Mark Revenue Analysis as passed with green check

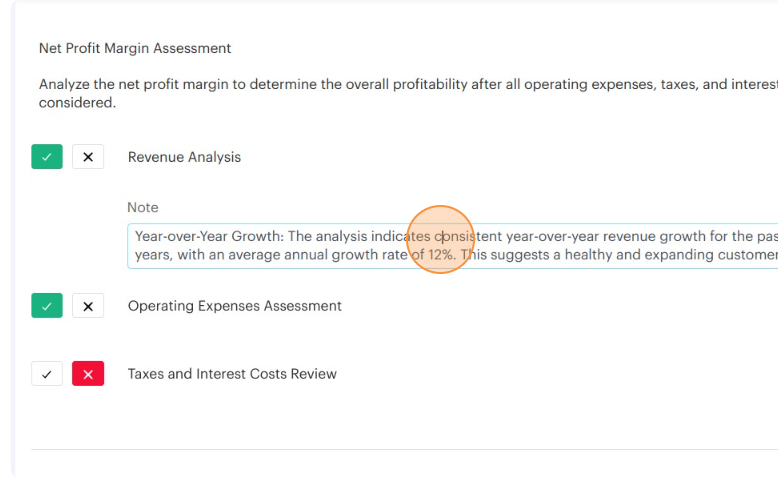coord(47,157)
